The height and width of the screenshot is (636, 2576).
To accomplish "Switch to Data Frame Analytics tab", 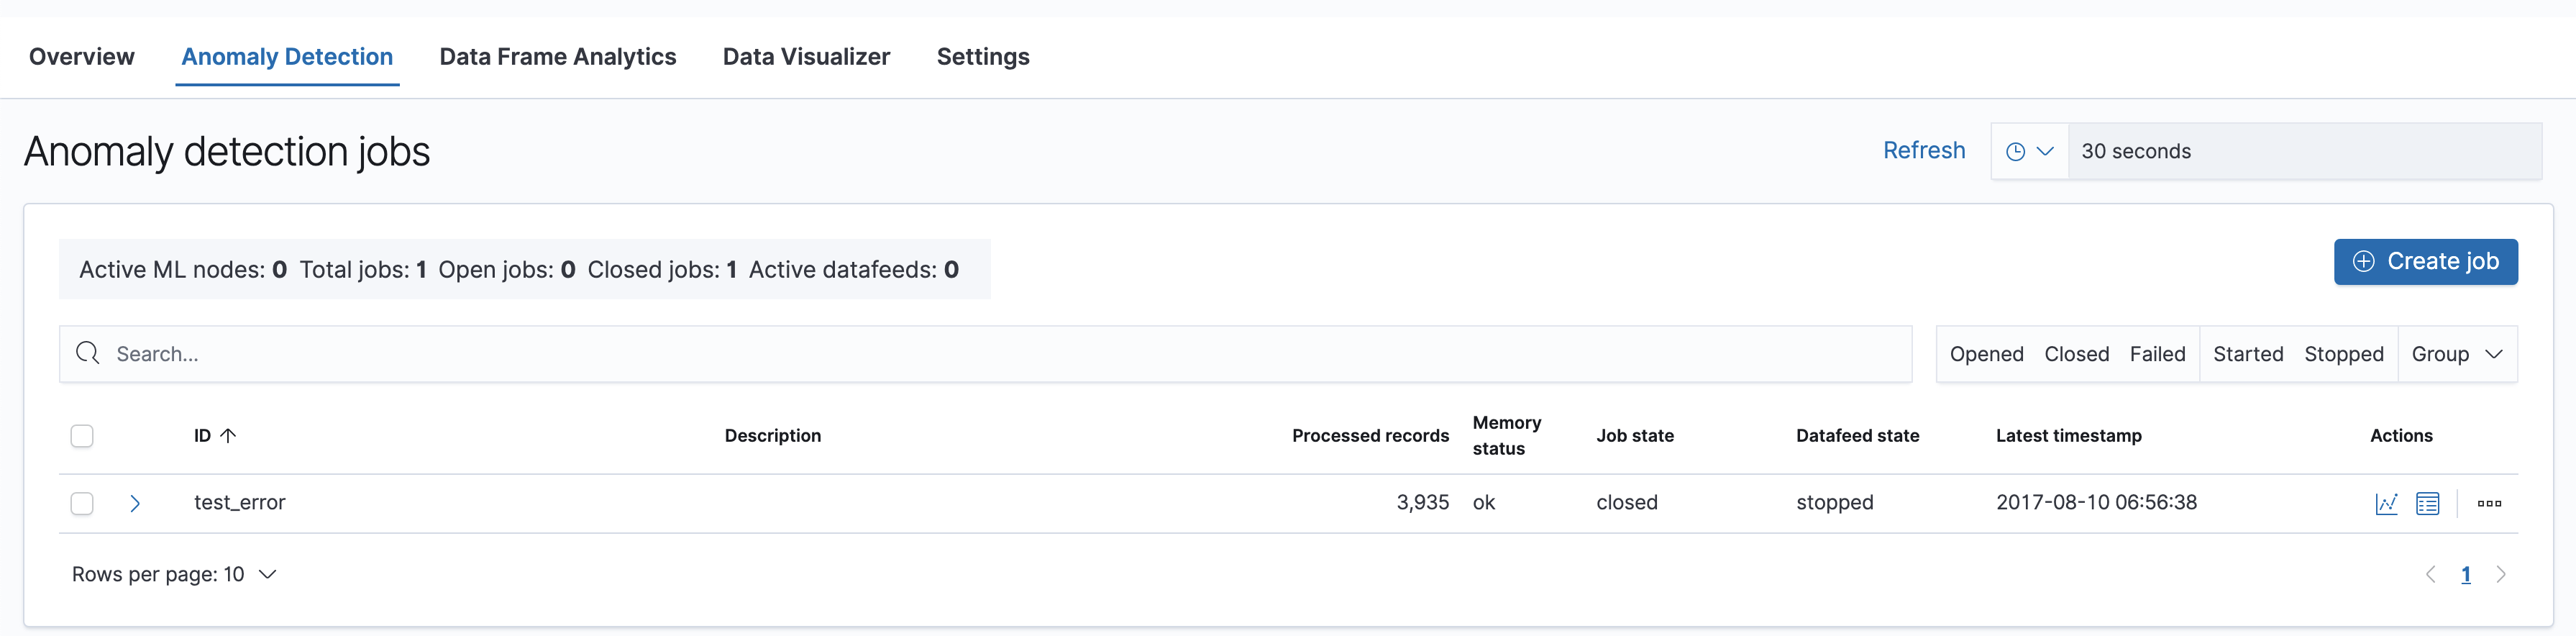I will [x=557, y=57].
